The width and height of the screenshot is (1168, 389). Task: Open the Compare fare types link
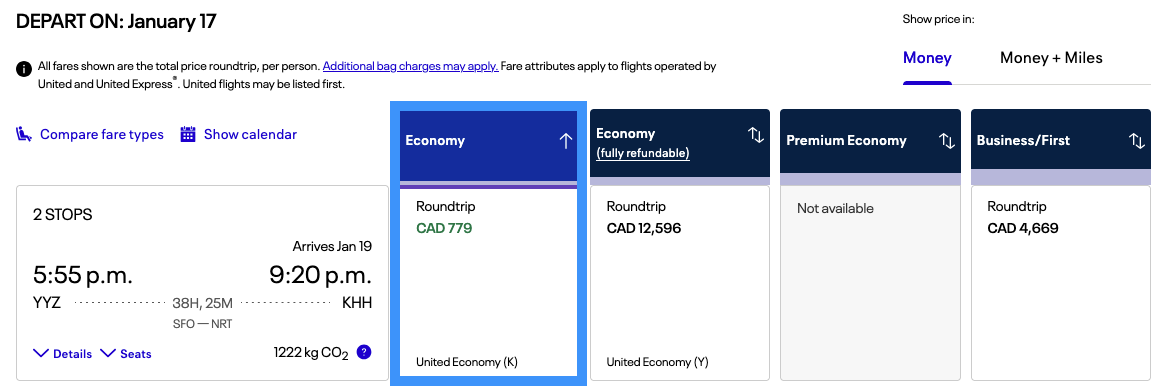click(102, 135)
